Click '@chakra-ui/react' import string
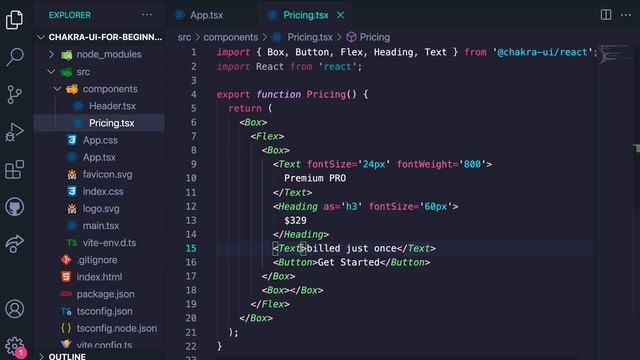The image size is (640, 360). 542,52
